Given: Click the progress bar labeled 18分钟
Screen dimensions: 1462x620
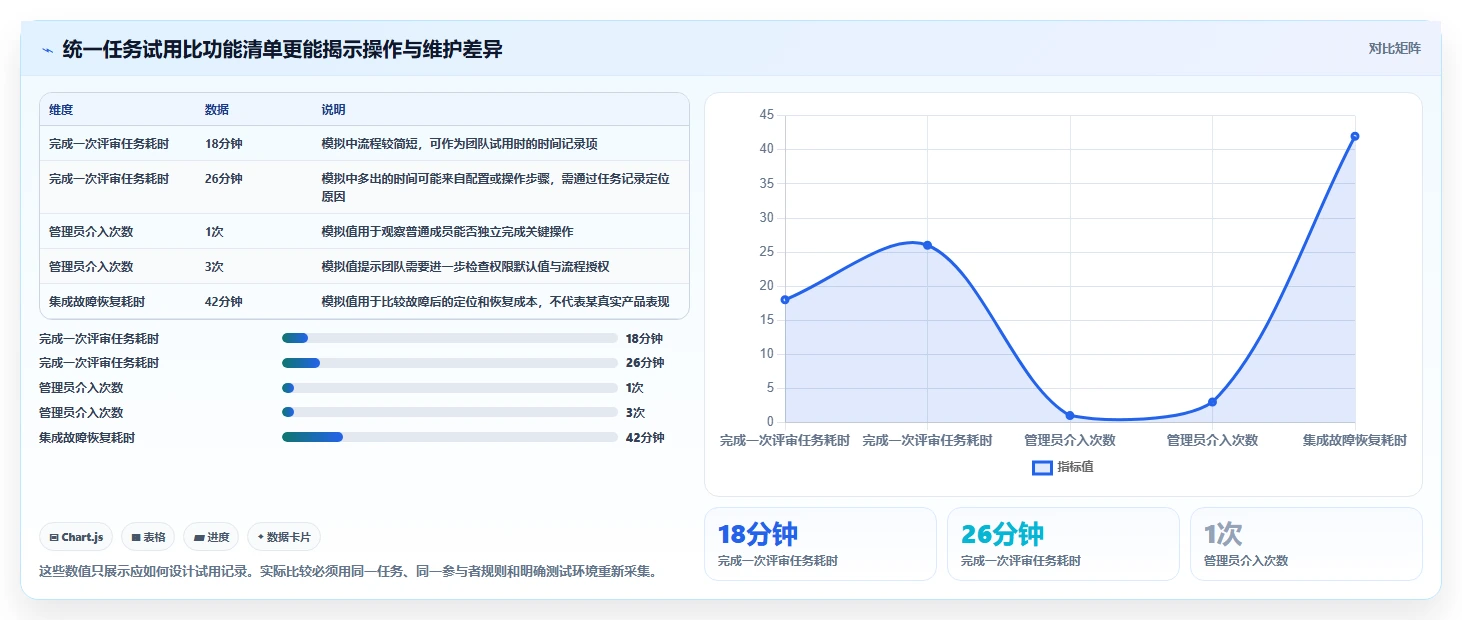Looking at the screenshot, I should [450, 338].
